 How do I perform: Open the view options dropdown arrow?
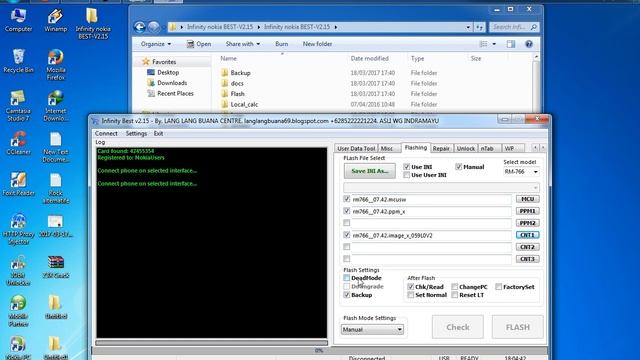point(494,44)
